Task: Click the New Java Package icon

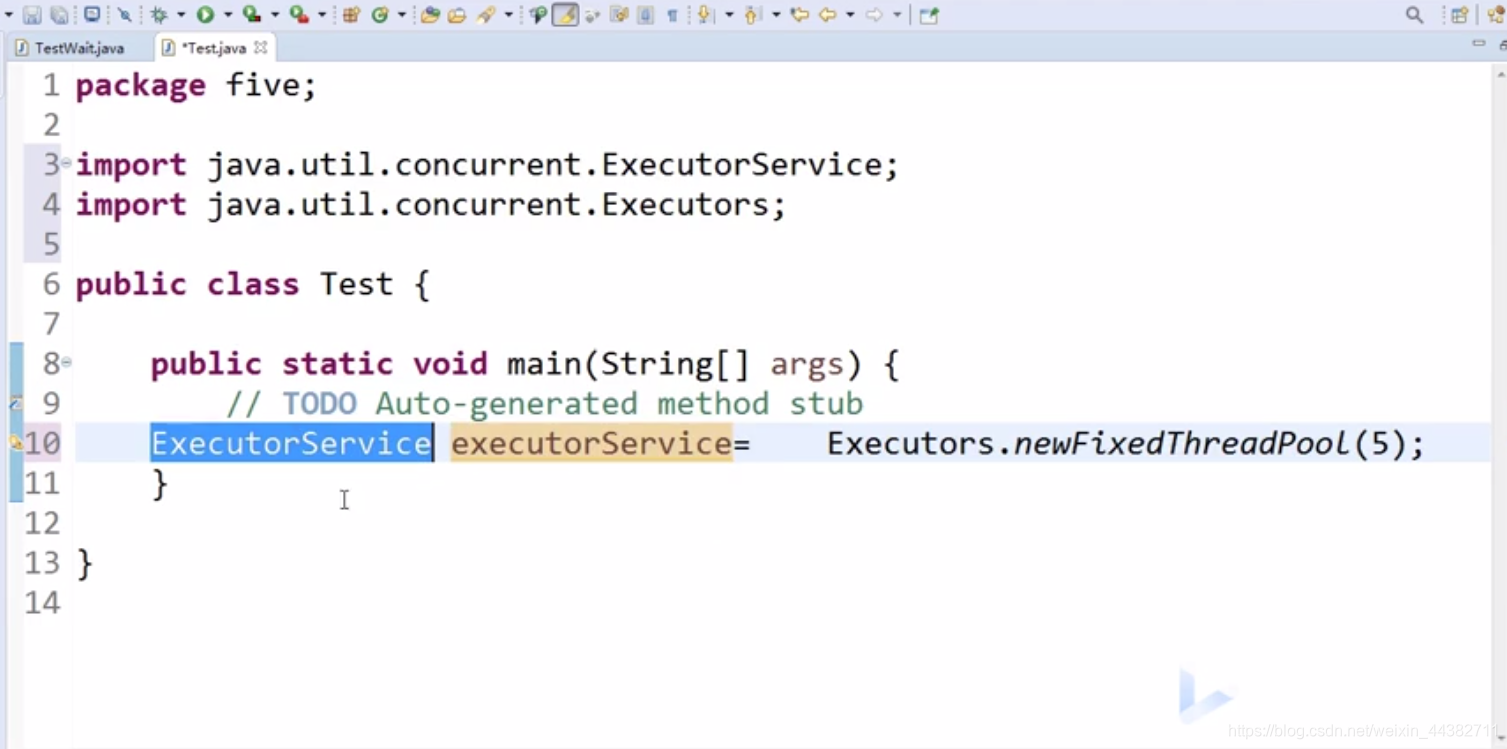Action: pos(352,15)
